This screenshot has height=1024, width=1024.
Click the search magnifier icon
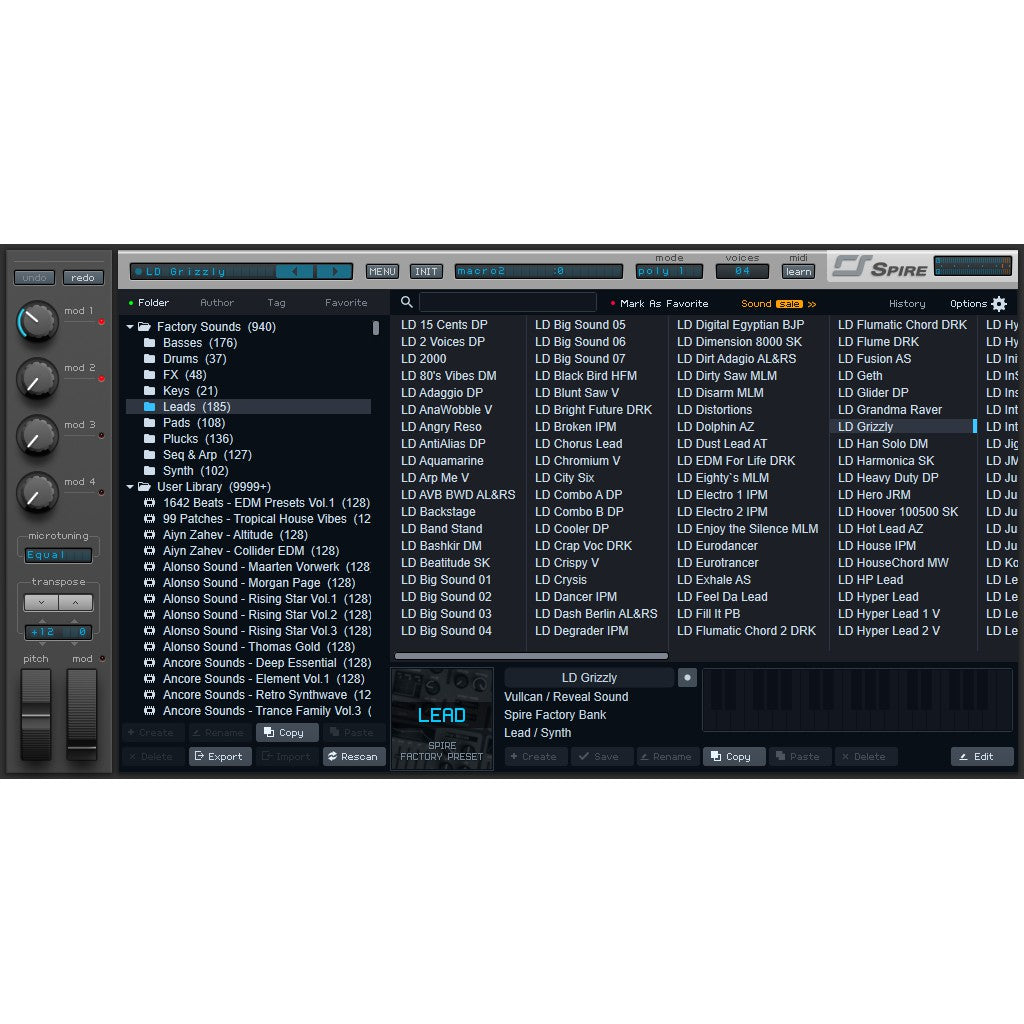pyautogui.click(x=405, y=301)
